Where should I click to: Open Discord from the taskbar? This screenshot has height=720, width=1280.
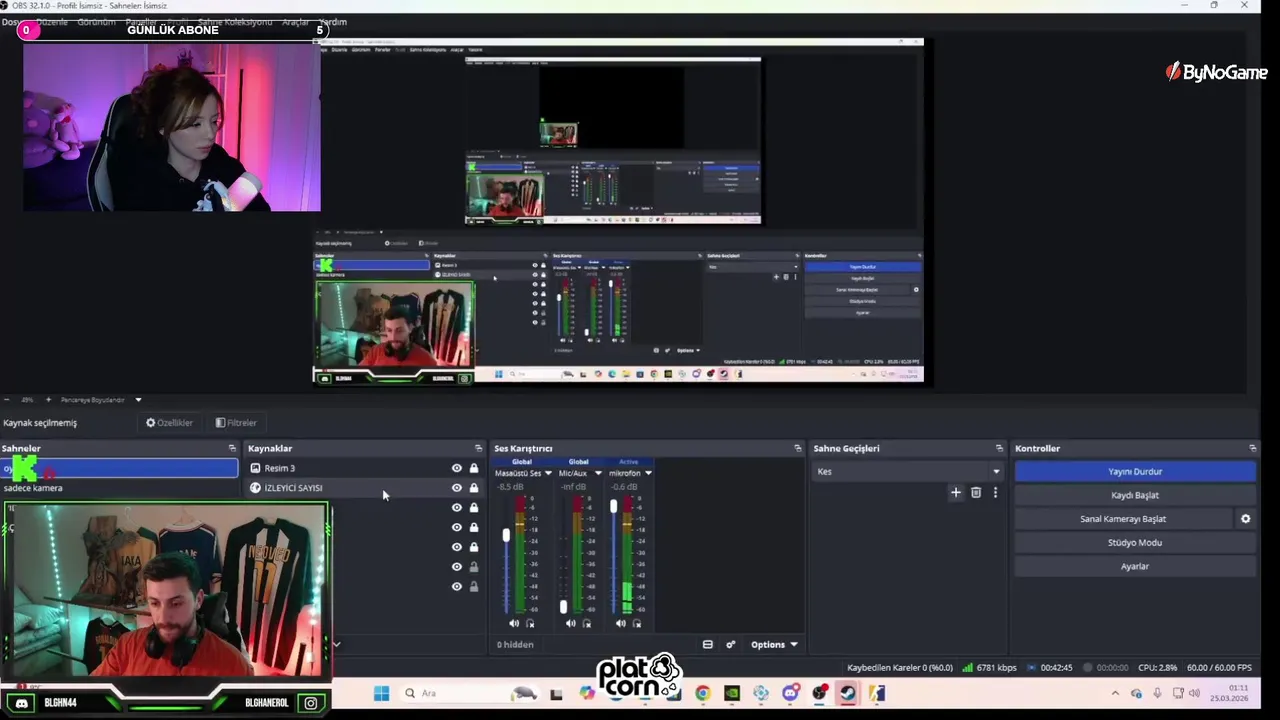click(x=791, y=693)
